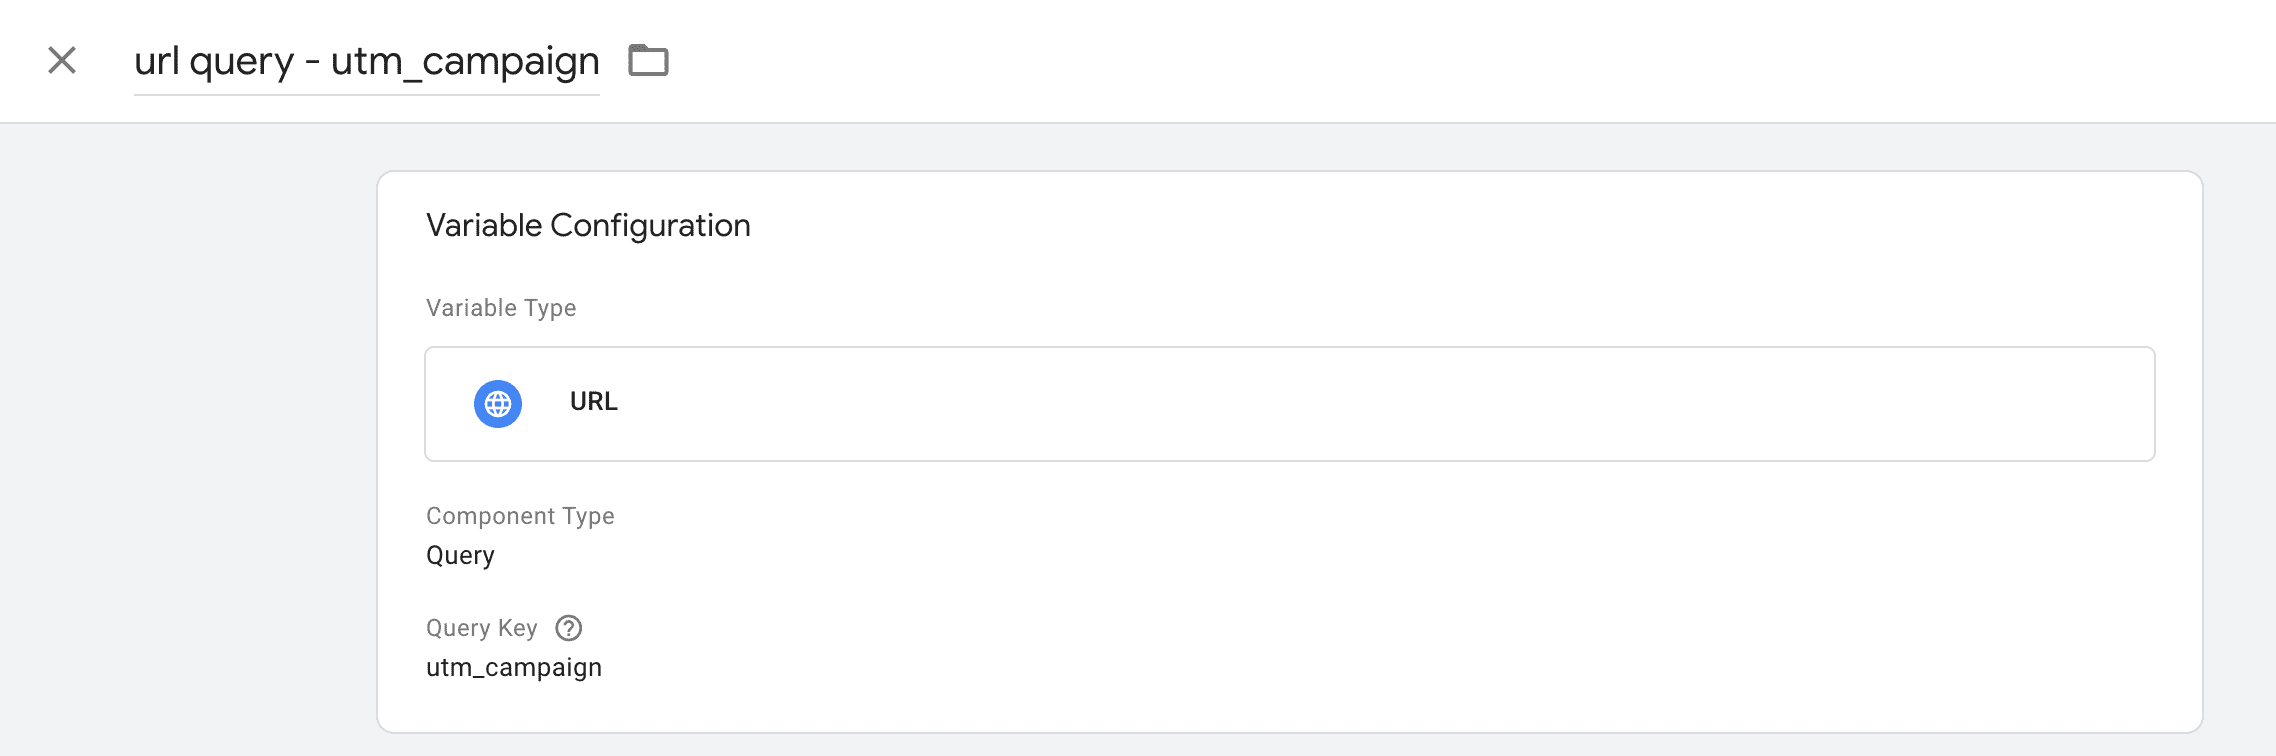Open the Query Key help tooltip icon
The image size is (2276, 756).
(x=569, y=628)
